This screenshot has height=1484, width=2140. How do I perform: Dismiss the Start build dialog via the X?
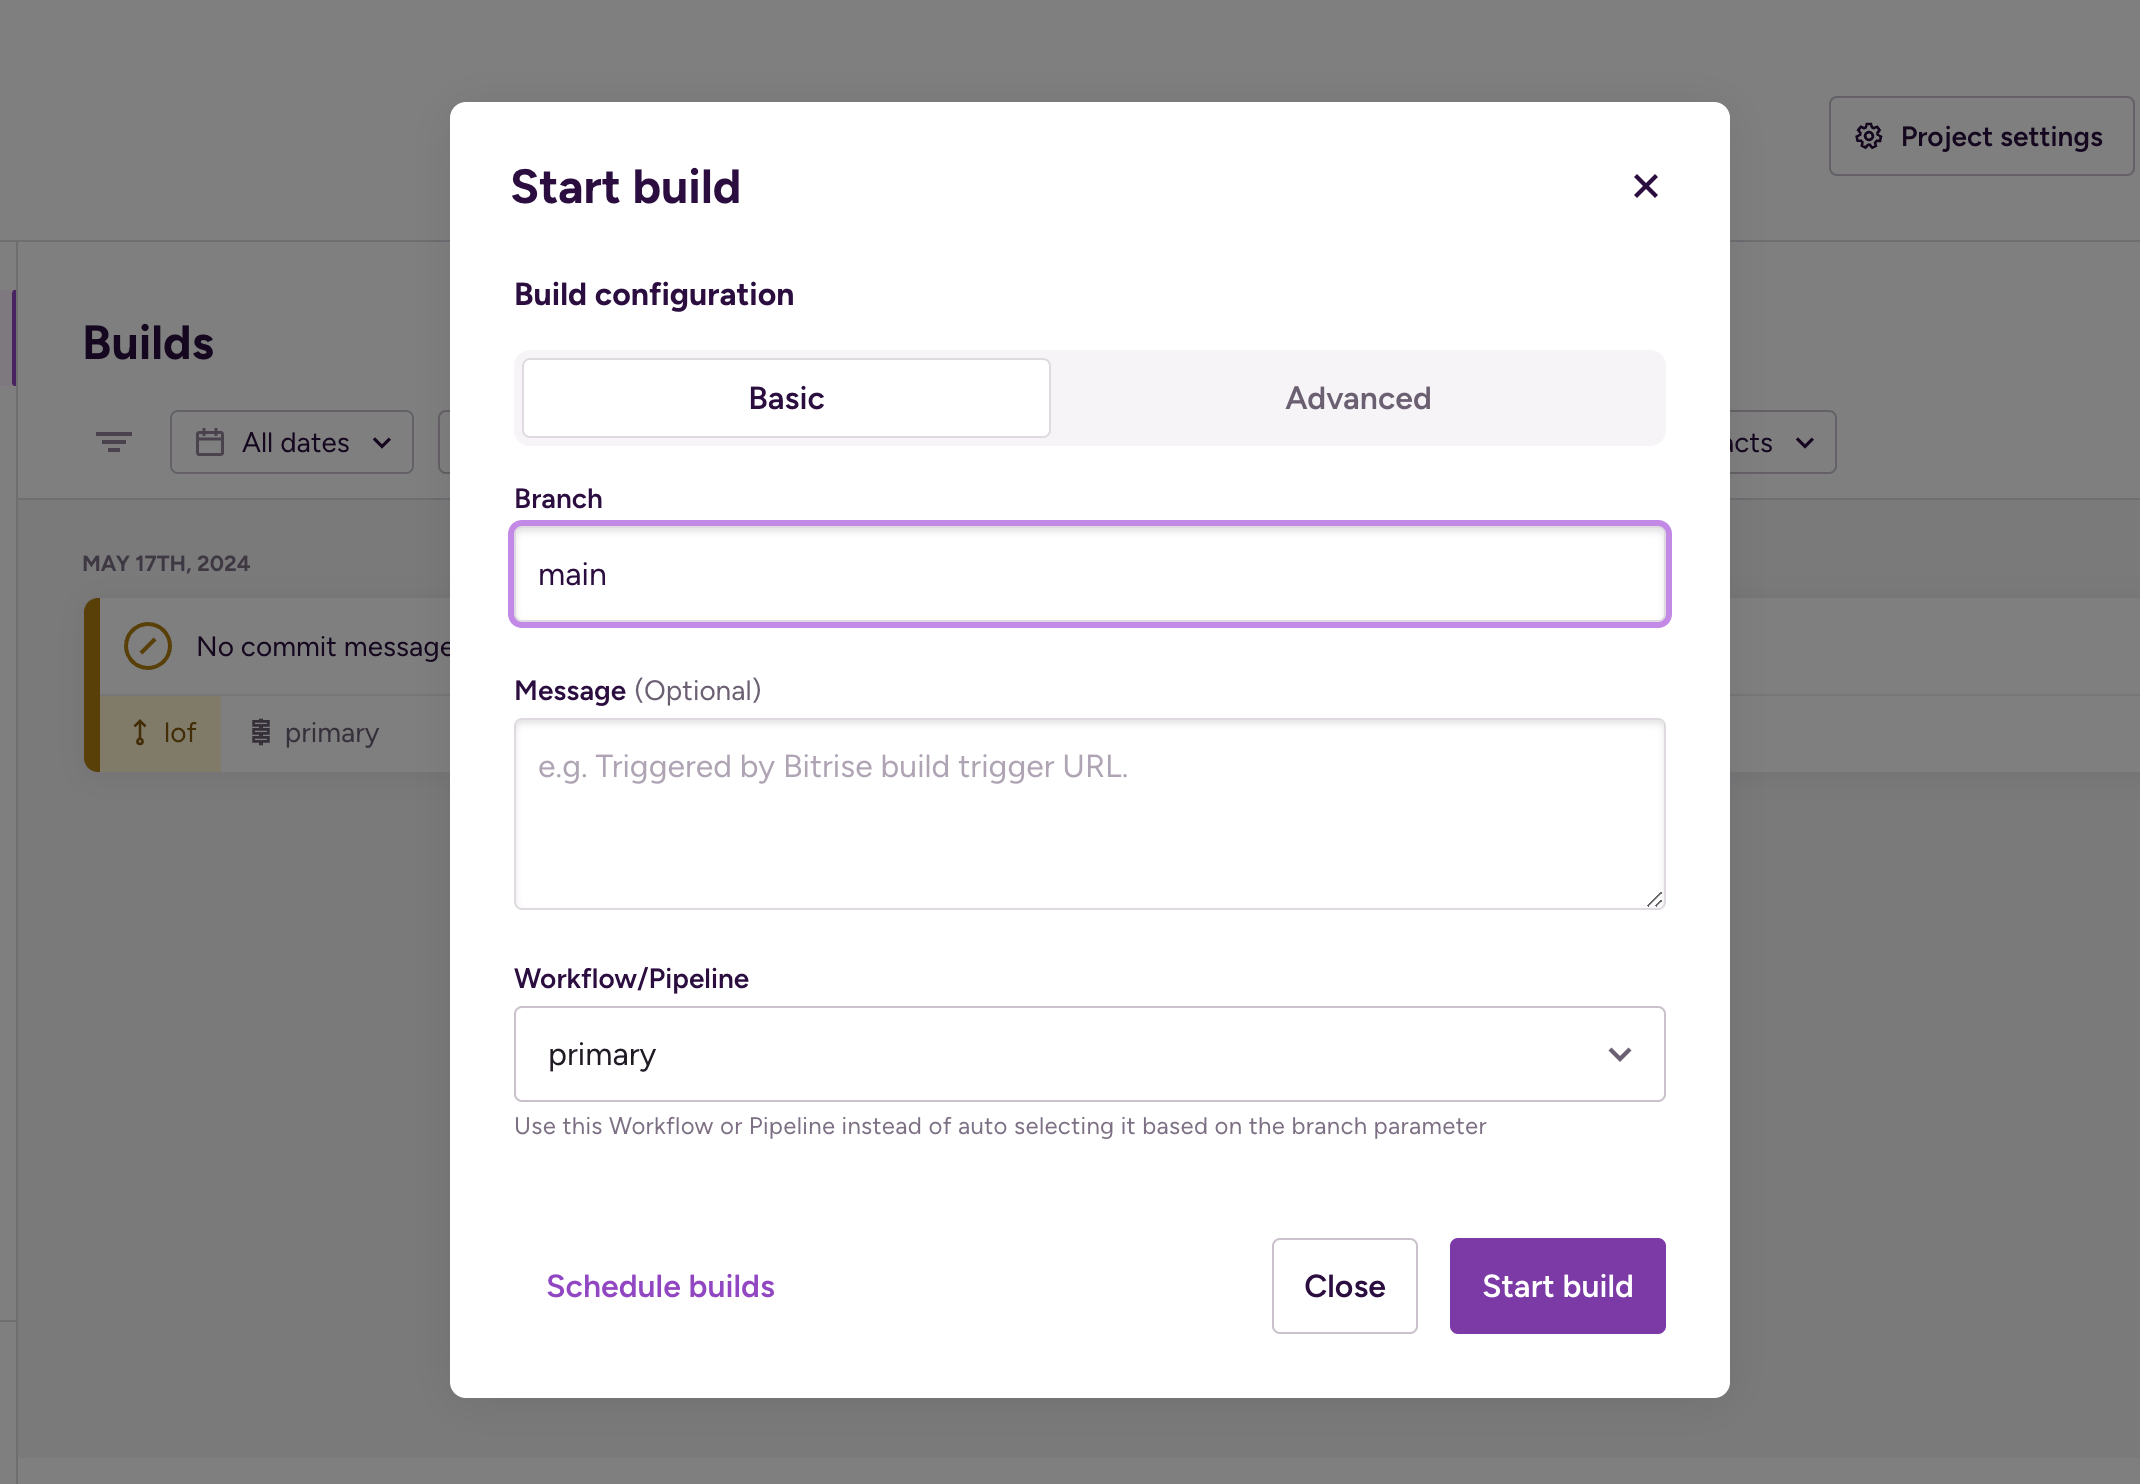click(x=1645, y=186)
